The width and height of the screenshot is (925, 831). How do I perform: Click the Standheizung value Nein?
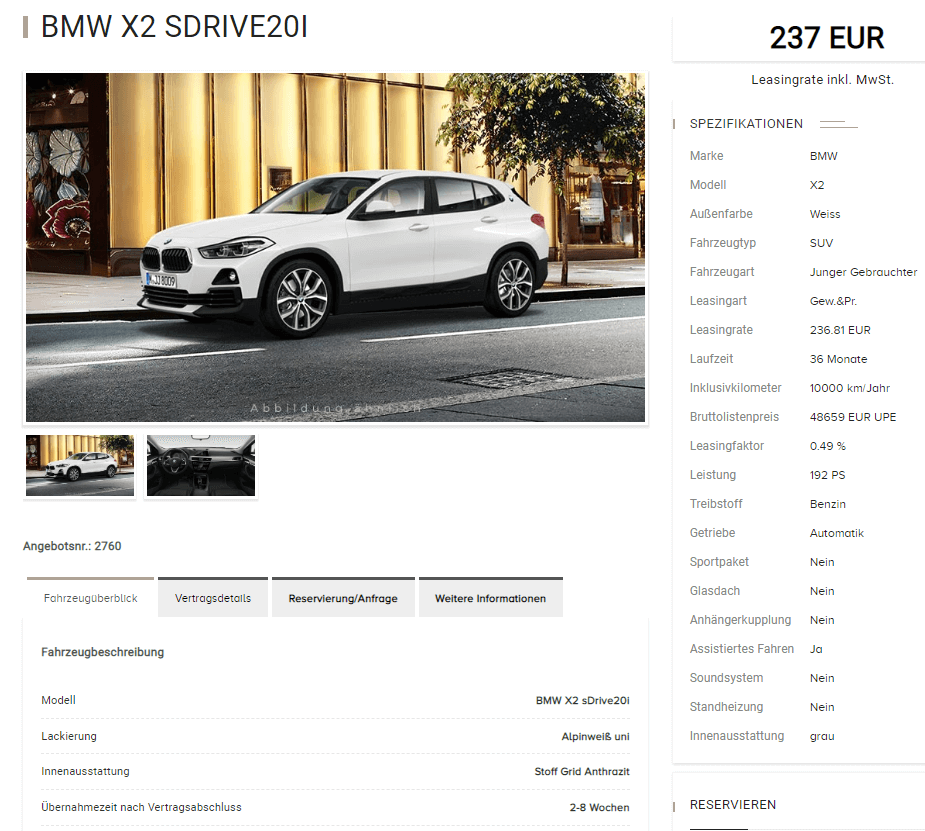822,707
